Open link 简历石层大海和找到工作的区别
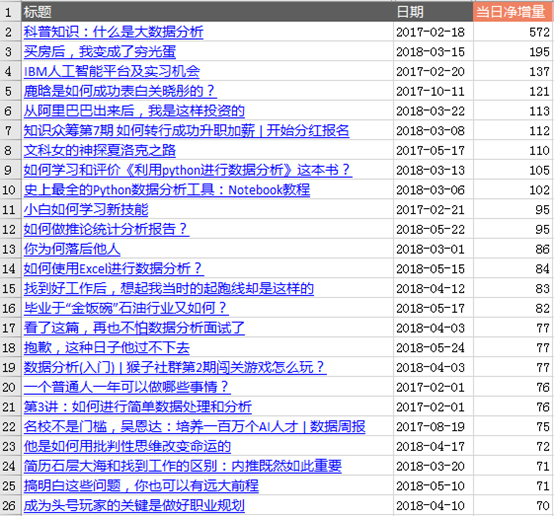554x516 pixels. coord(120,467)
